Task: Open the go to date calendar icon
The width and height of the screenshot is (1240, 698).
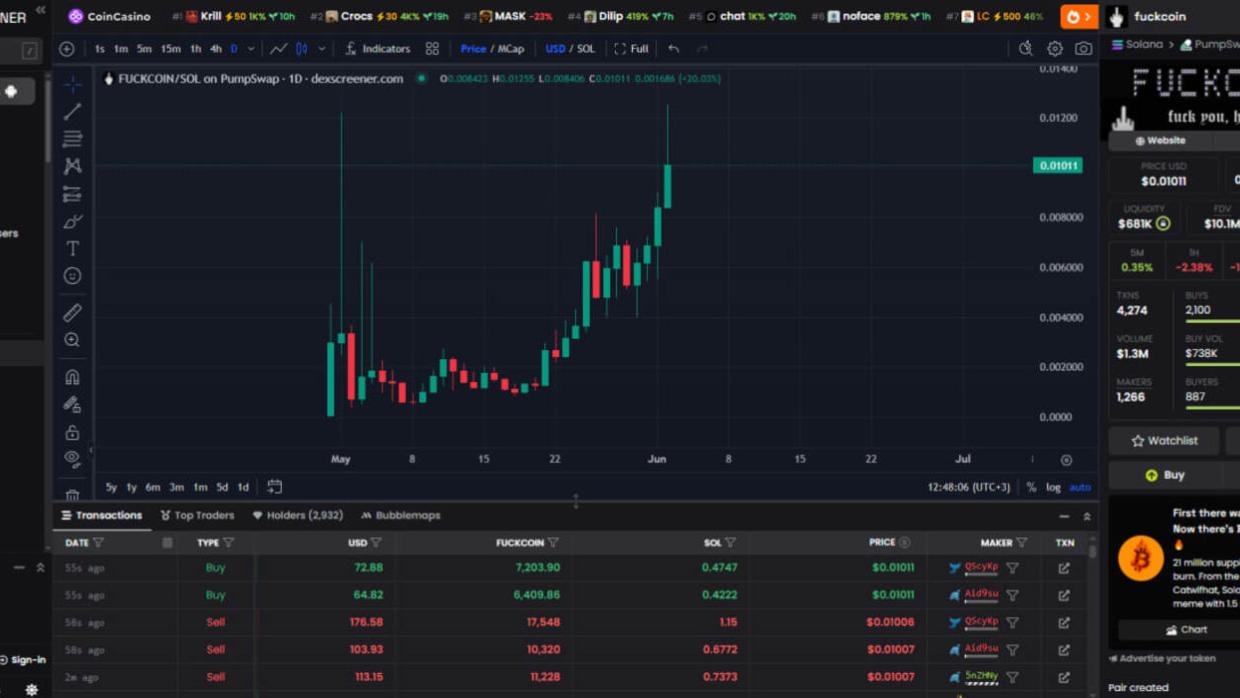Action: [274, 487]
